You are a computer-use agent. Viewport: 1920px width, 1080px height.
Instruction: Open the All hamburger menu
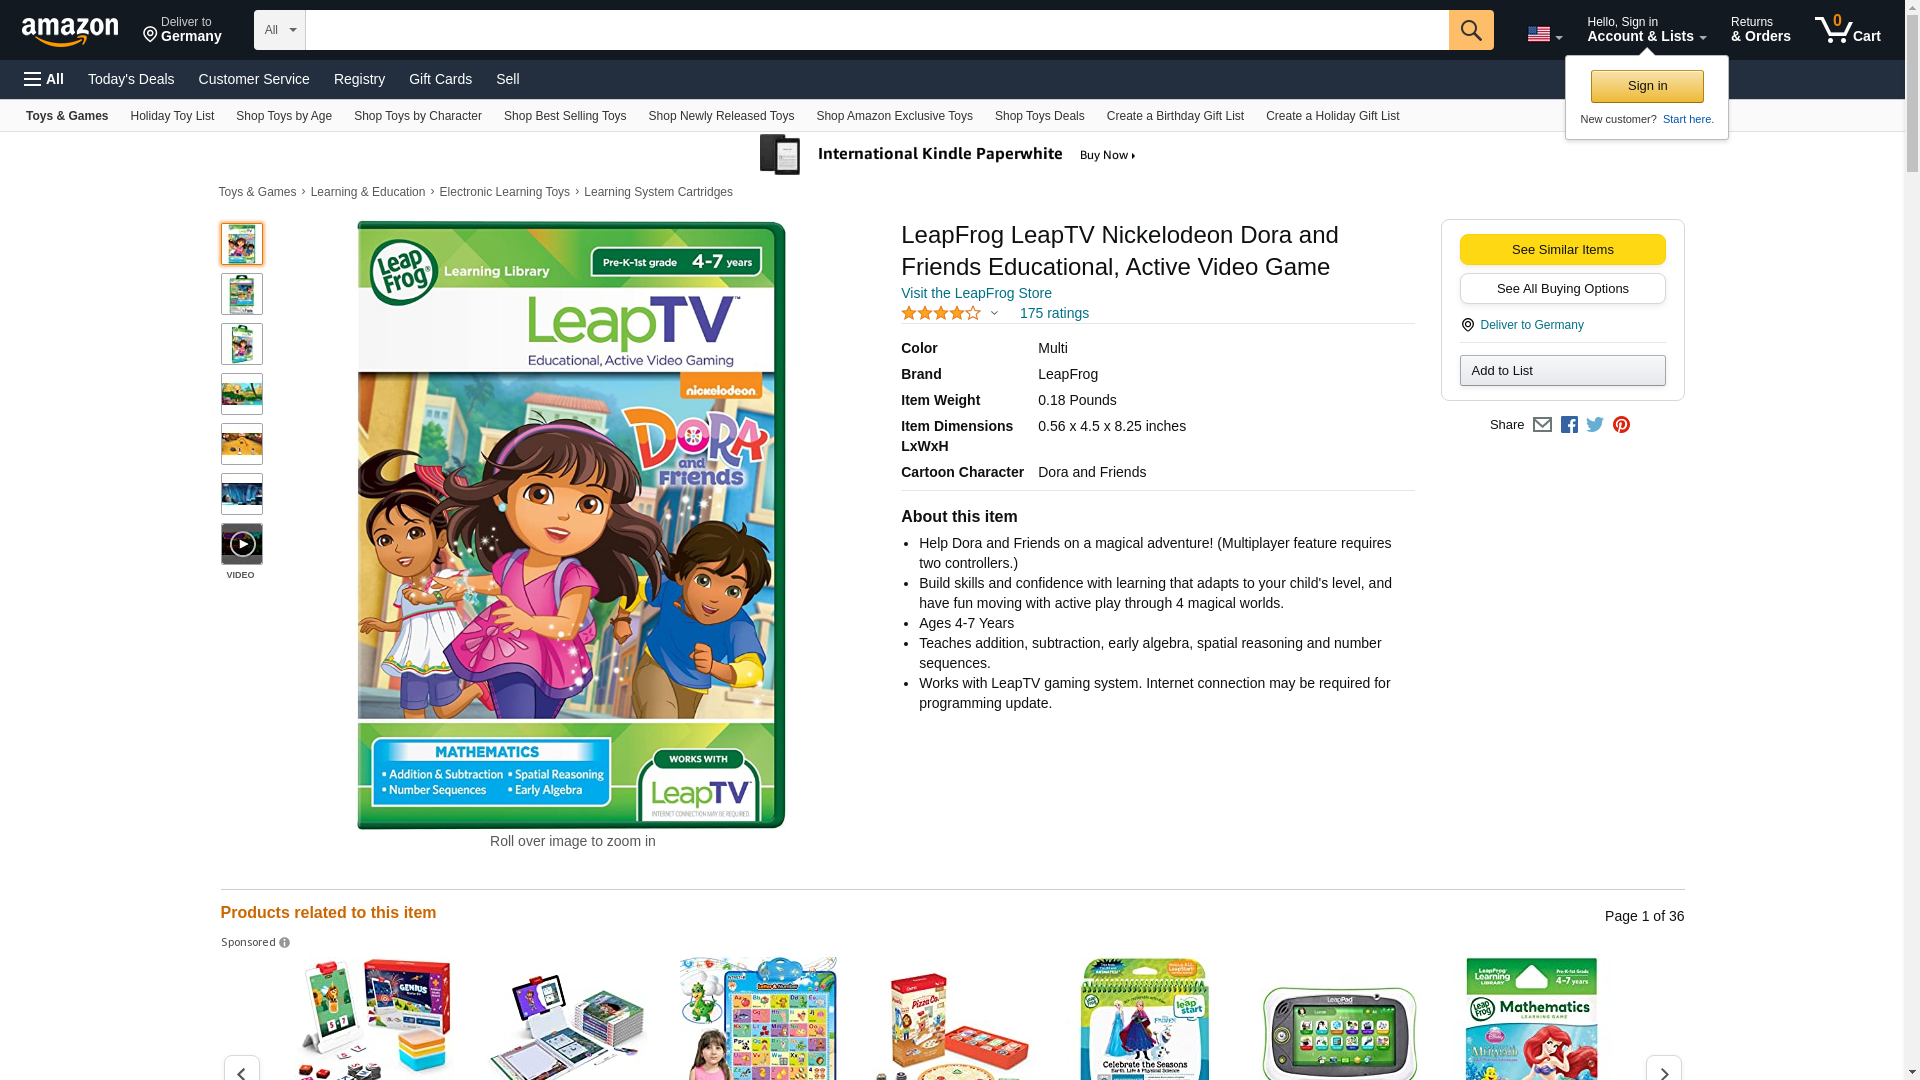click(x=44, y=79)
